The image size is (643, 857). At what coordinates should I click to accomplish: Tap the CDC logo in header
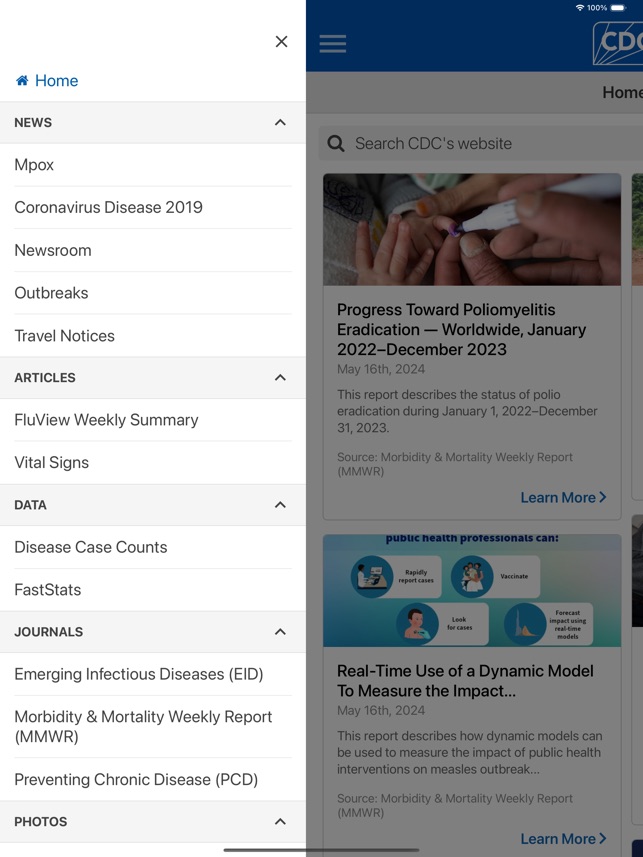(x=620, y=44)
